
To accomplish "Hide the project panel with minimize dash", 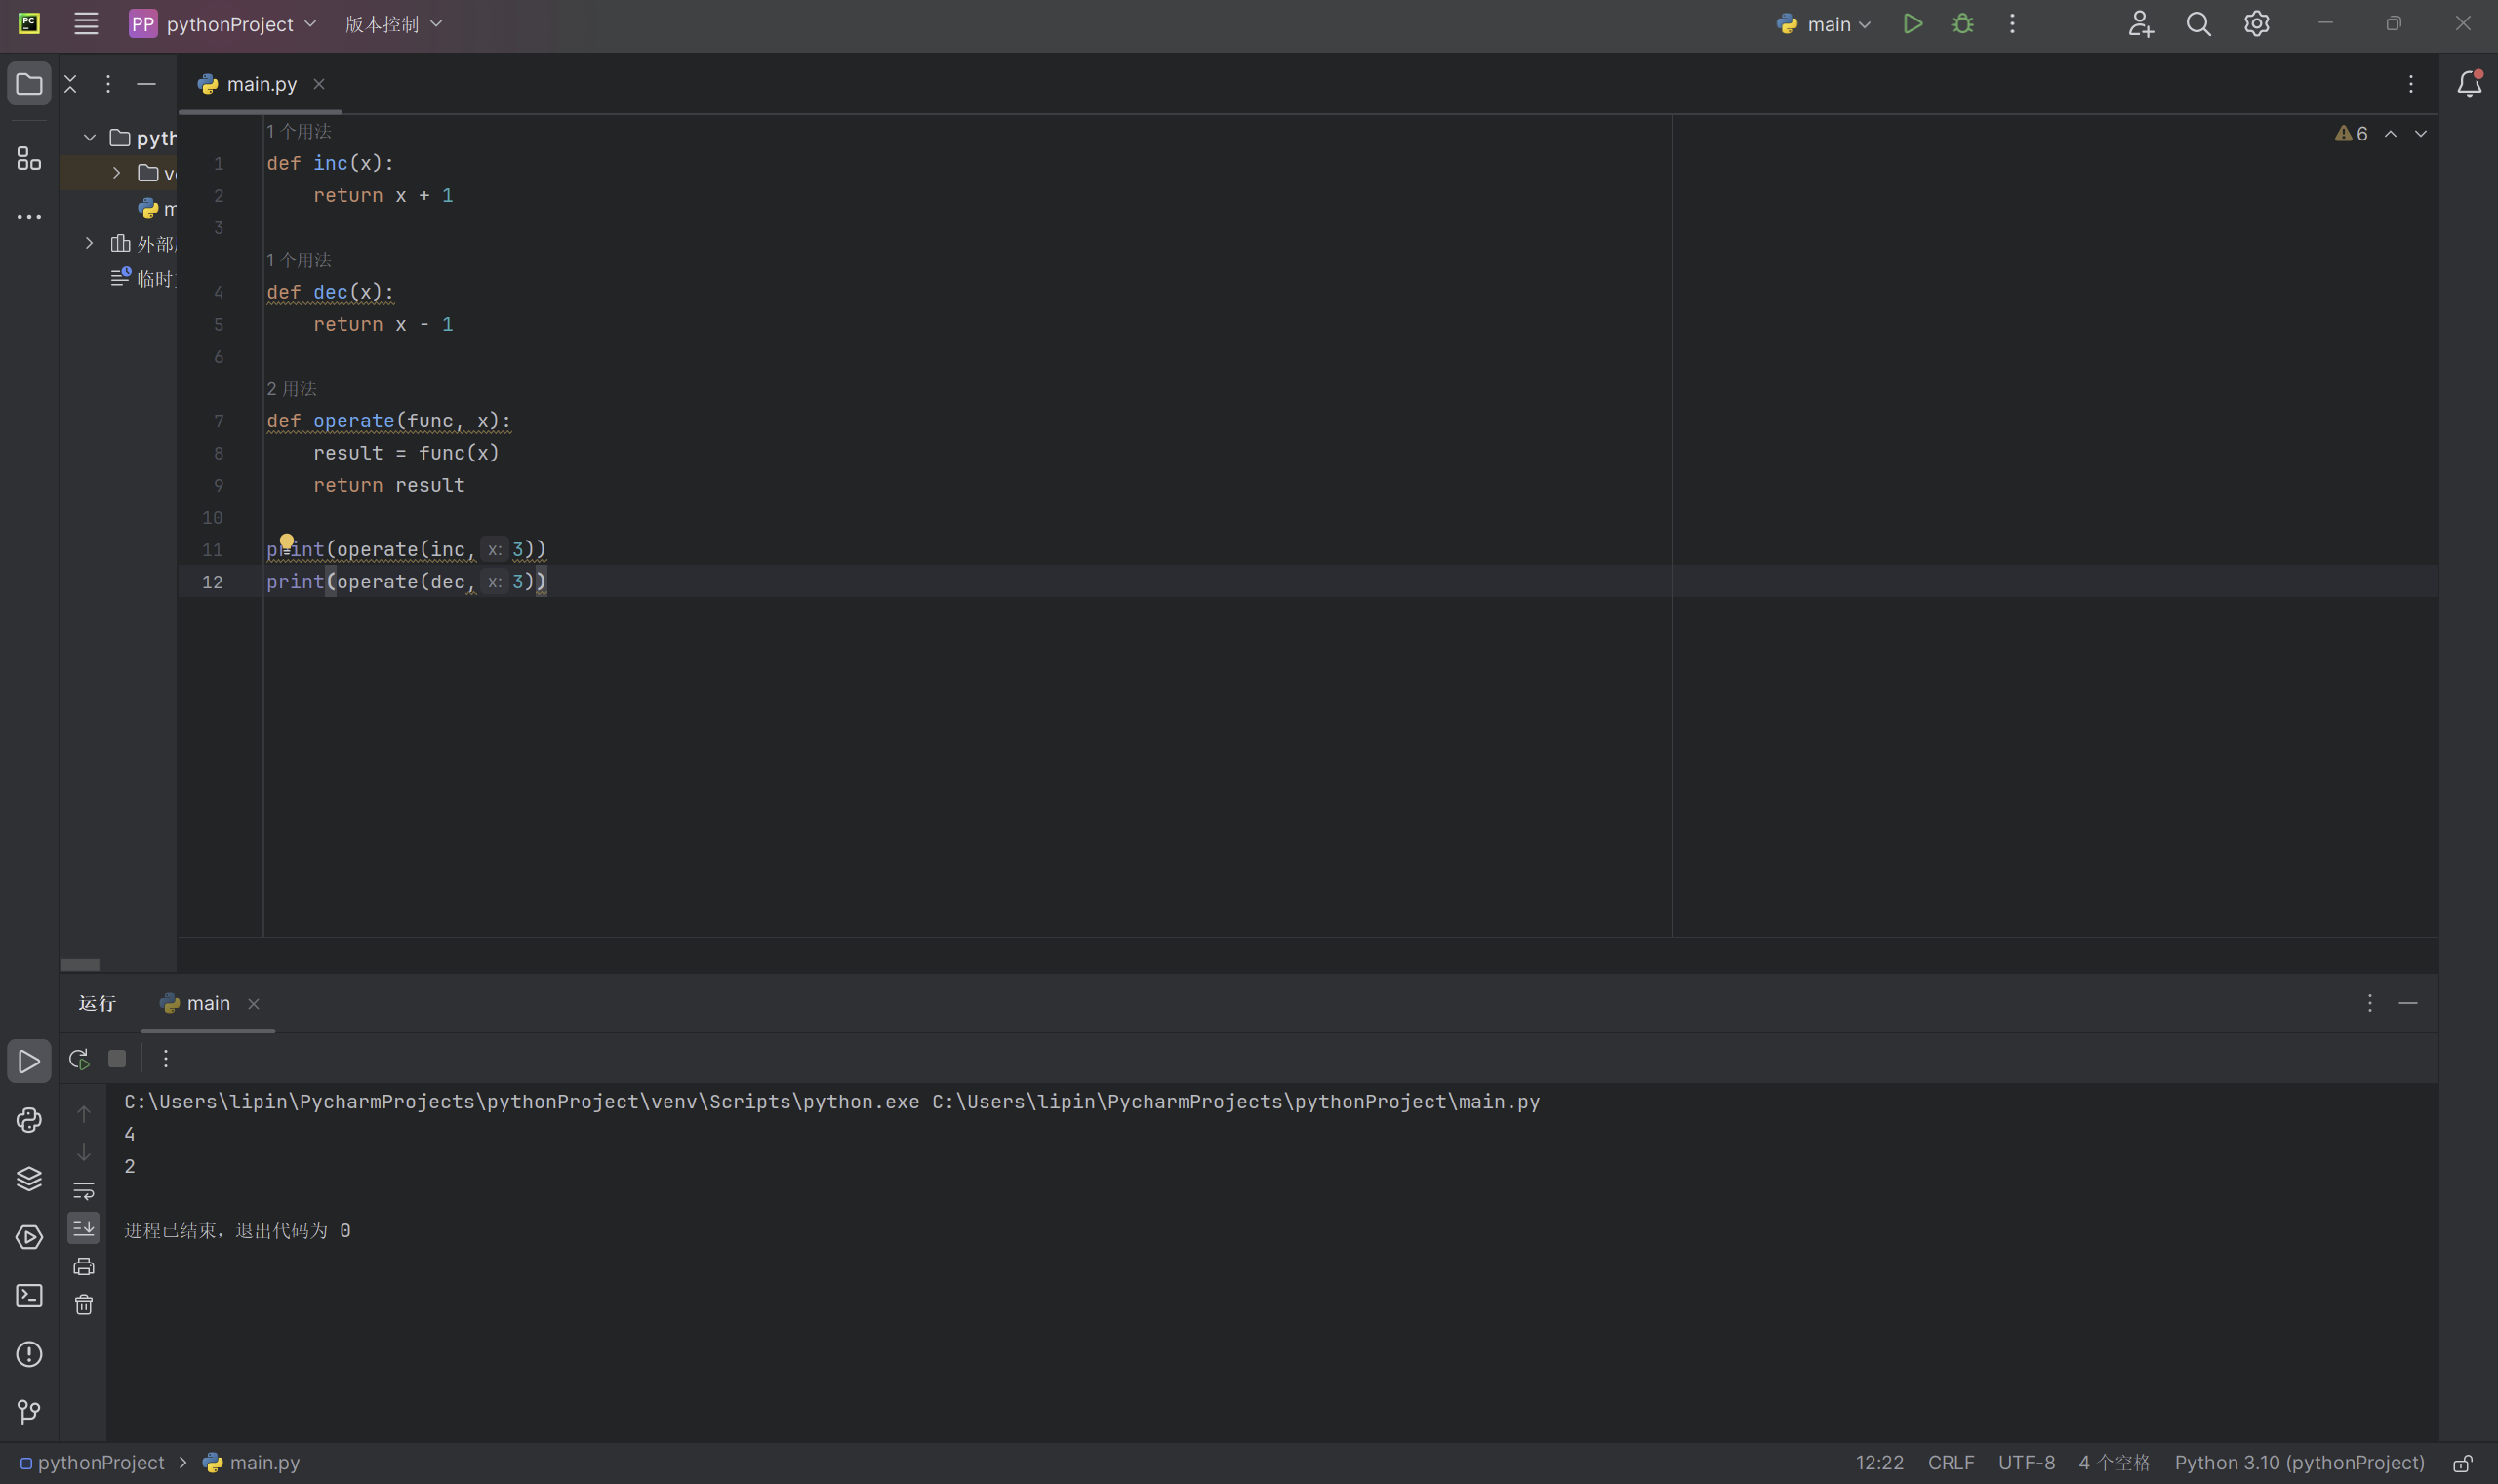I will [146, 84].
